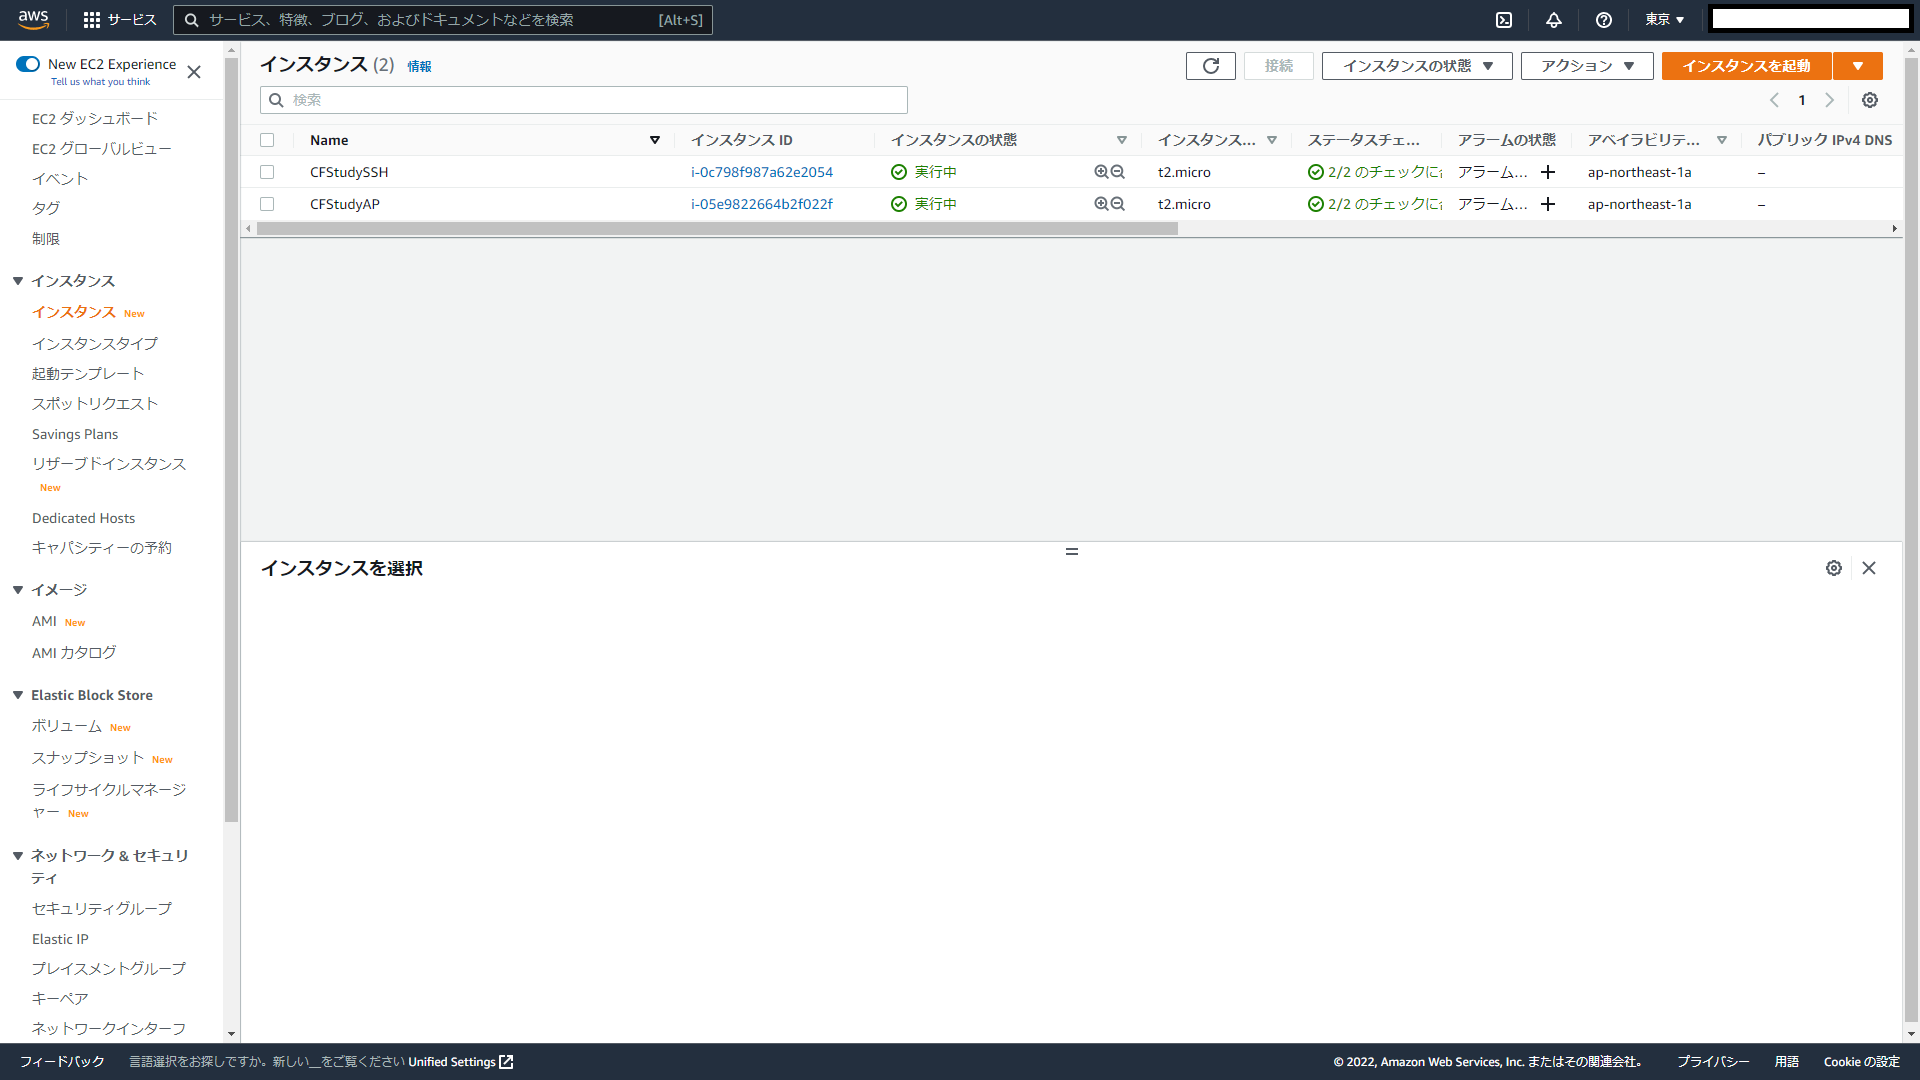Open instance ID i-05e9822664b2f022f link
The height and width of the screenshot is (1080, 1920).
coord(762,204)
